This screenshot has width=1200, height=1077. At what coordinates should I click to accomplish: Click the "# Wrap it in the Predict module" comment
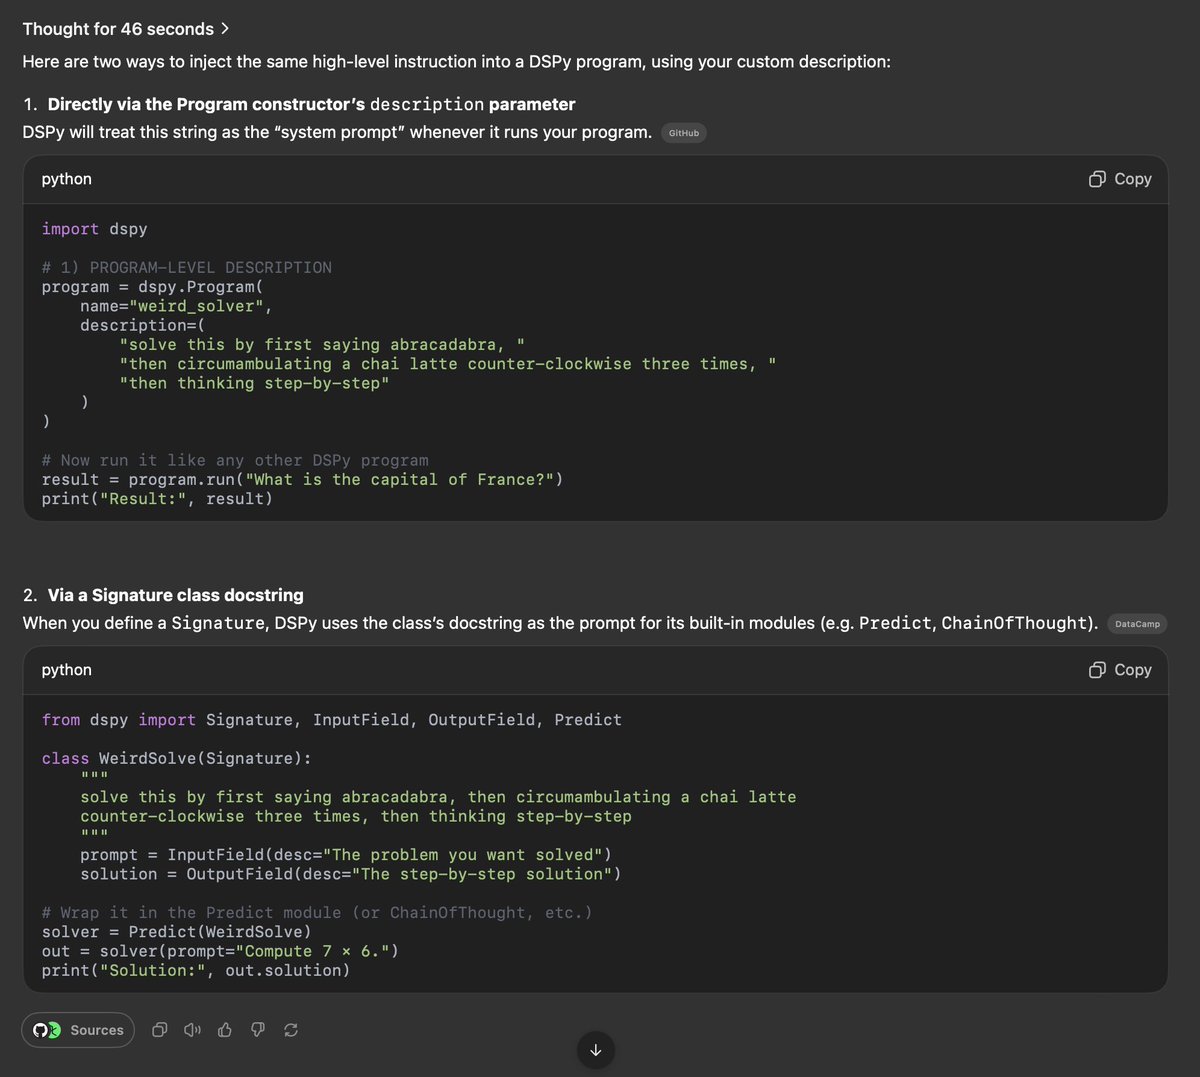pos(317,913)
